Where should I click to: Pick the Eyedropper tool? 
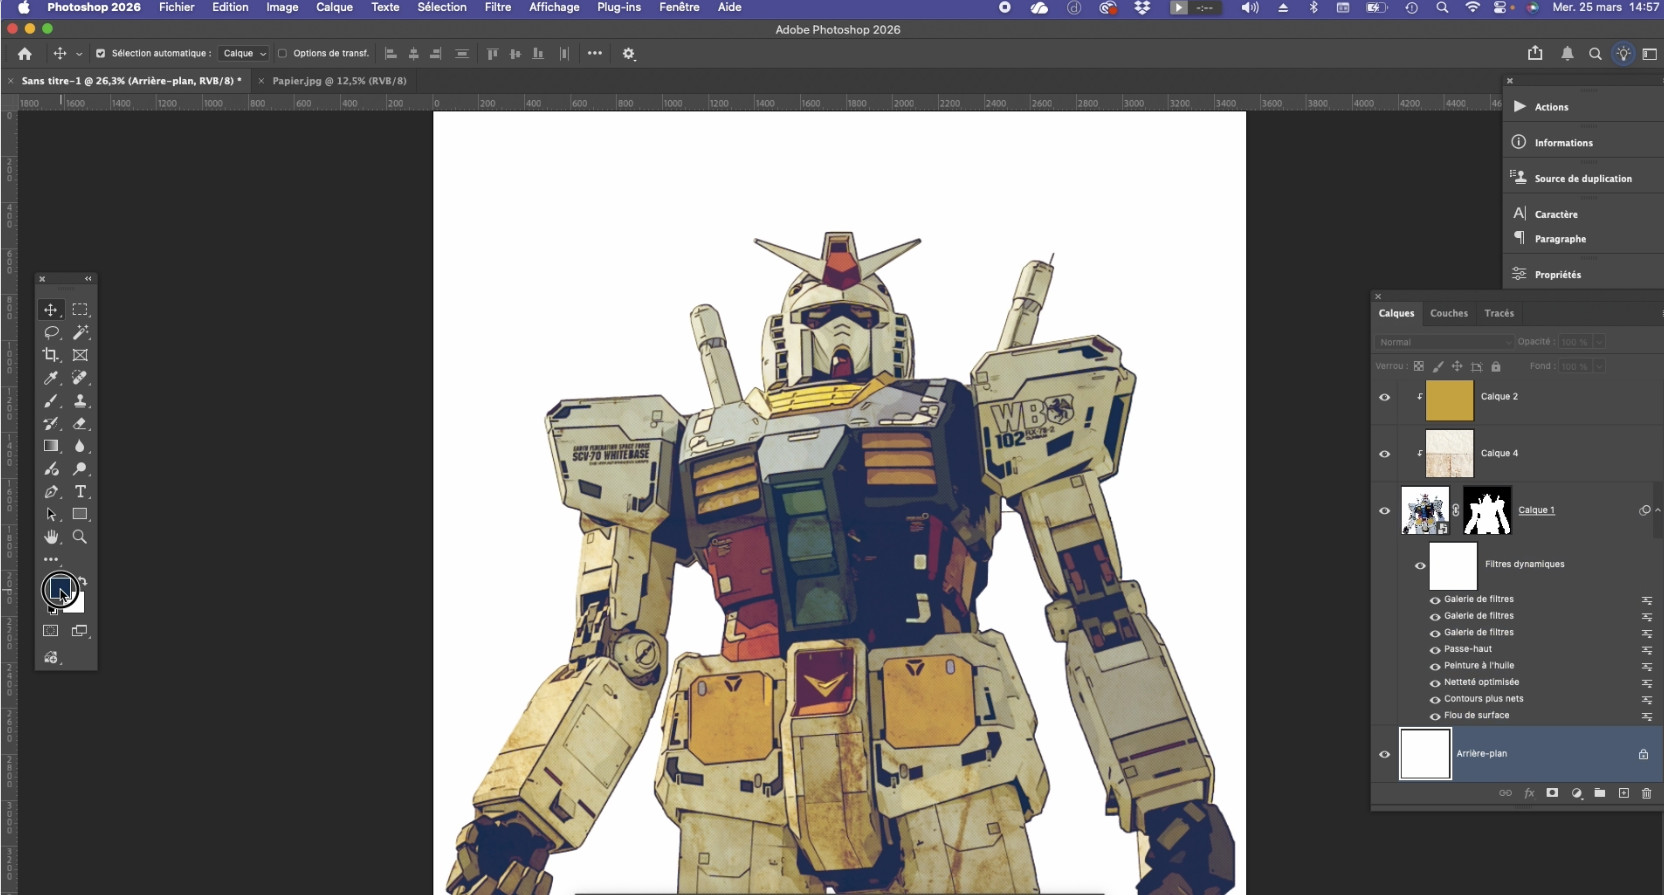click(51, 378)
